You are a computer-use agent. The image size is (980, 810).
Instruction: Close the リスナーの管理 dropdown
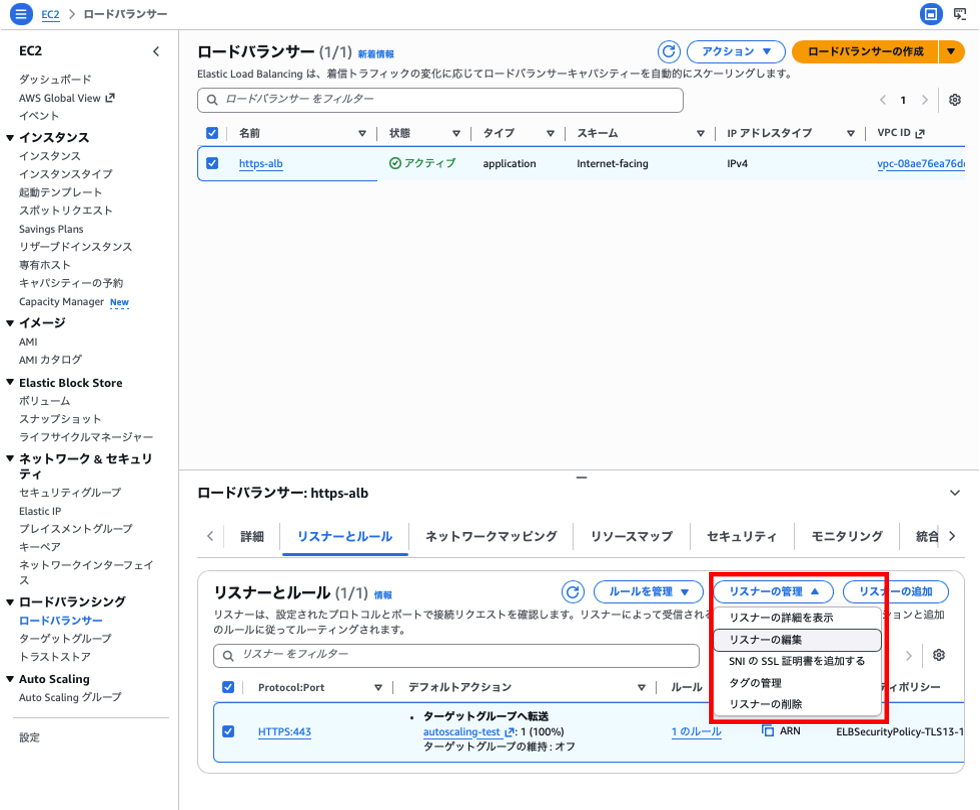point(773,591)
